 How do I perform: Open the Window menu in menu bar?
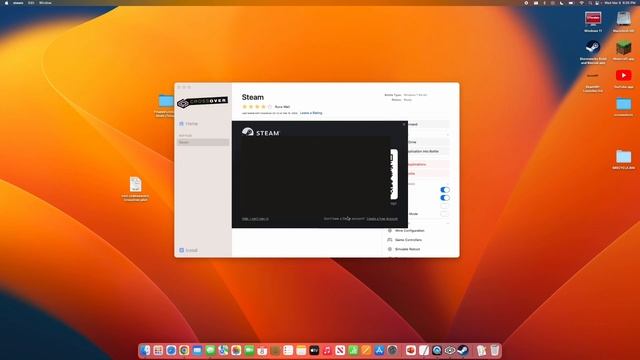pyautogui.click(x=45, y=3)
